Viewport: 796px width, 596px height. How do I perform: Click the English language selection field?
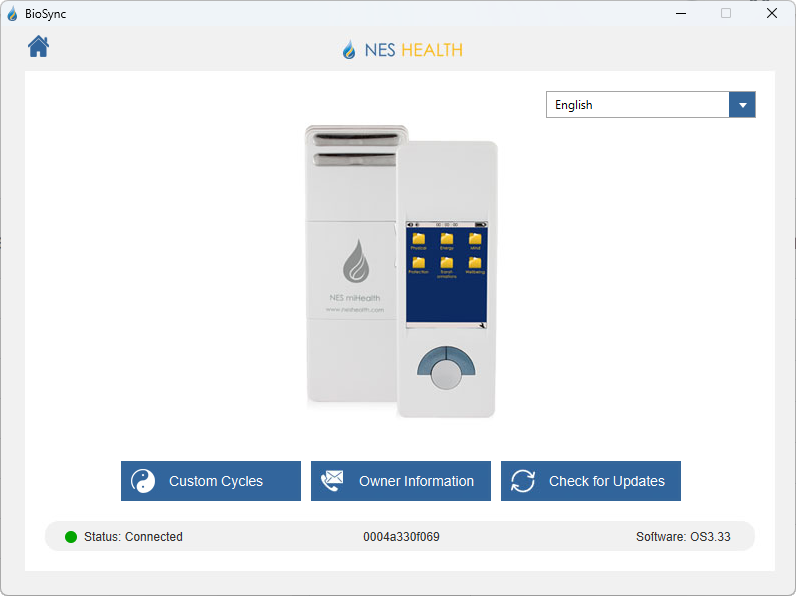(x=637, y=105)
